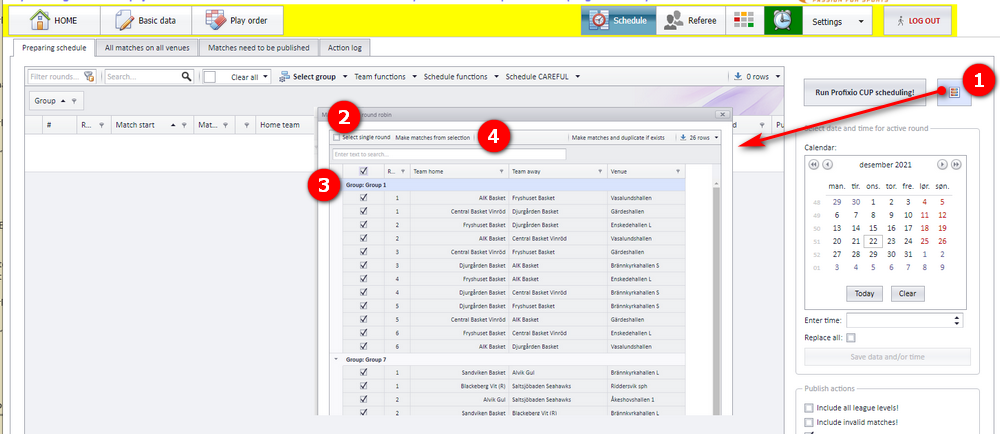Open the 0 rows dropdown arrow
The image size is (1000, 434).
click(x=778, y=76)
